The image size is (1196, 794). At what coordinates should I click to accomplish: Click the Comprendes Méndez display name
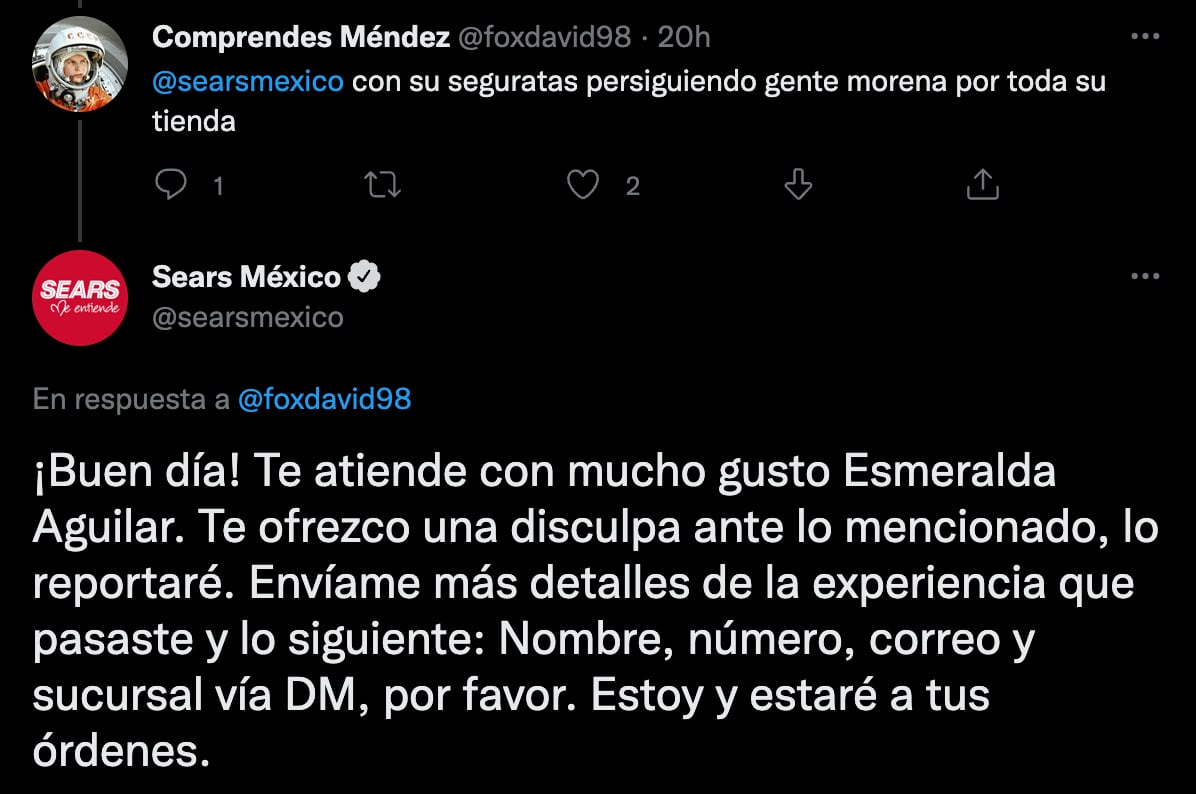pos(300,38)
